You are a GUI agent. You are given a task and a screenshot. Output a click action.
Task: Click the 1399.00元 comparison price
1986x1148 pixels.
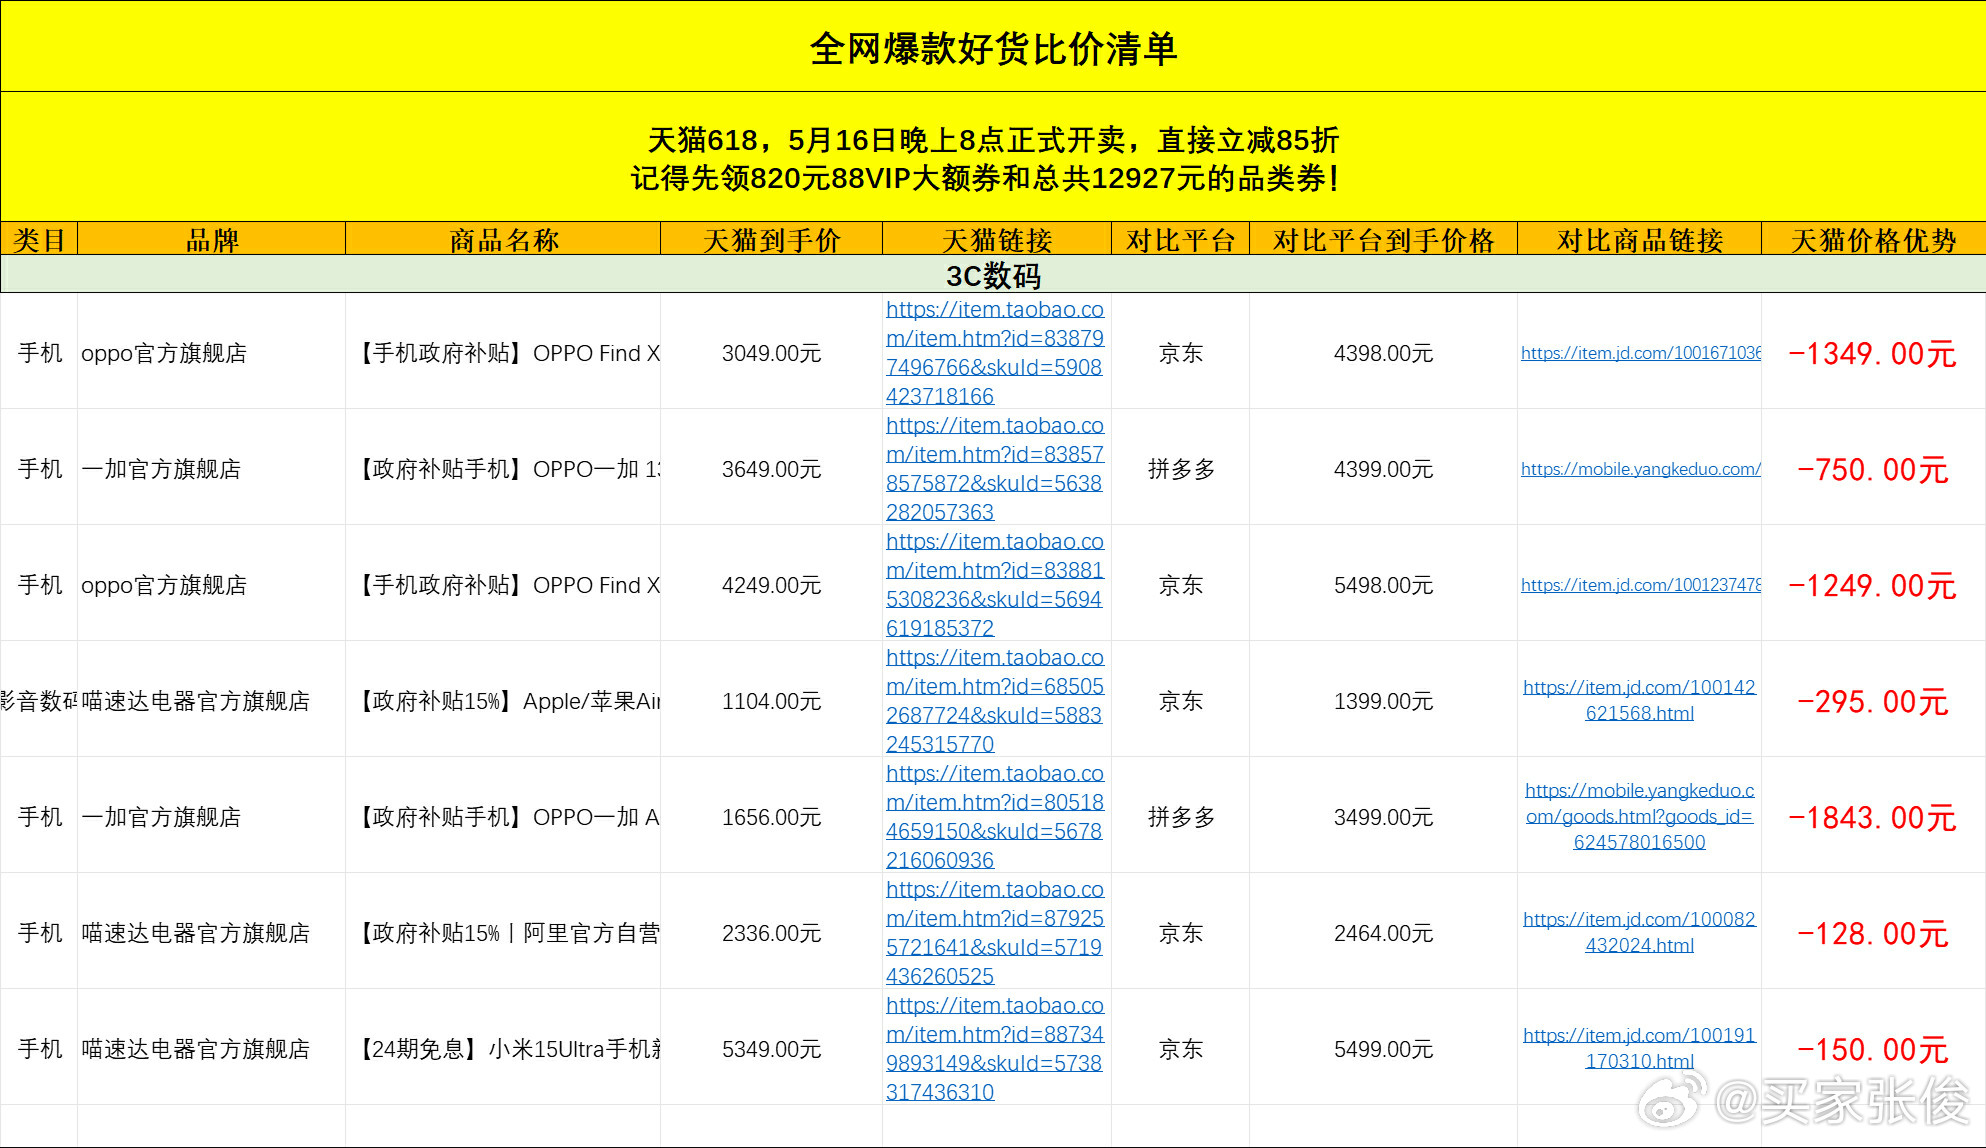click(1383, 701)
